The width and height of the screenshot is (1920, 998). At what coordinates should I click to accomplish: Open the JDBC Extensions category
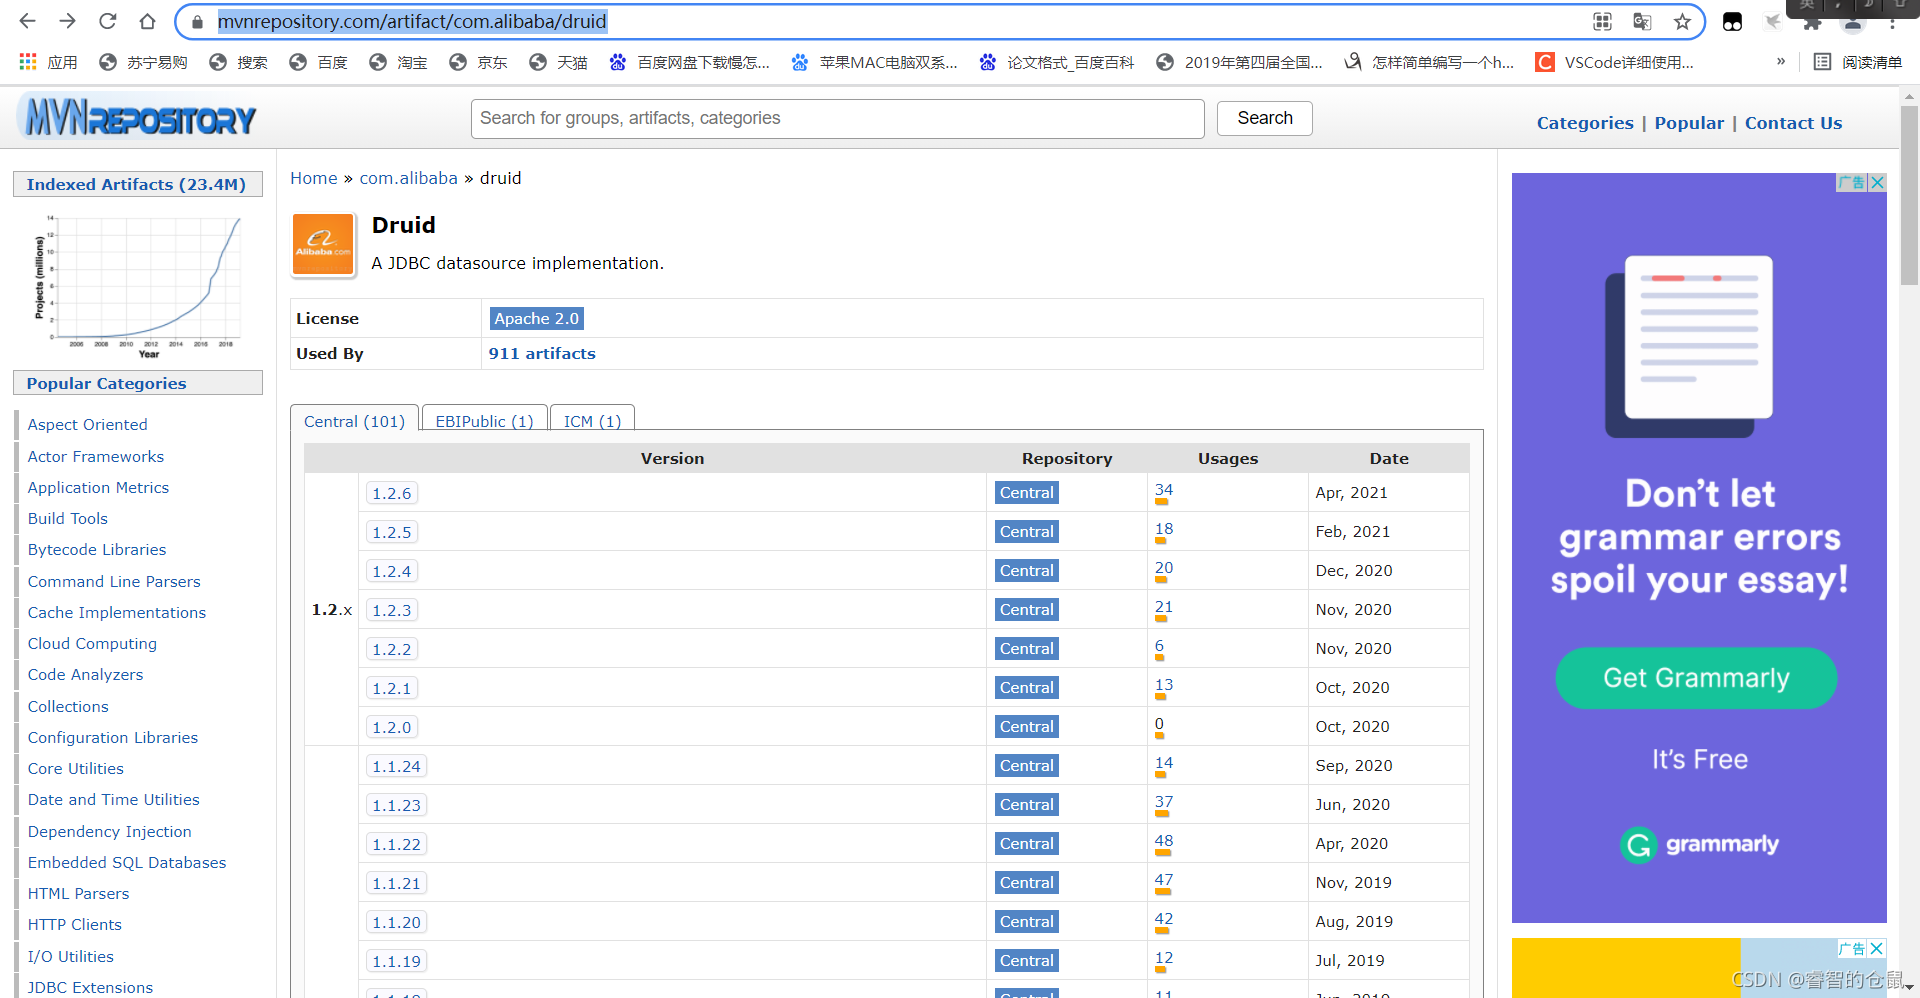(90, 987)
